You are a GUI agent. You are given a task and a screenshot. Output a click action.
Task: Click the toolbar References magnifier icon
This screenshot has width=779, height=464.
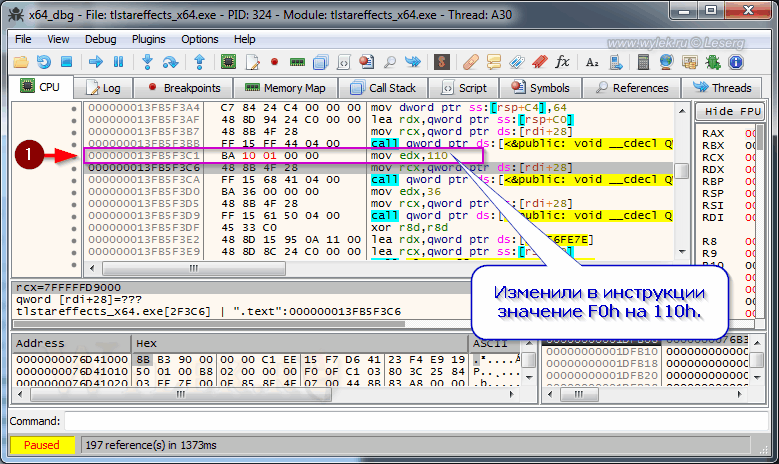pyautogui.click(x=390, y=62)
